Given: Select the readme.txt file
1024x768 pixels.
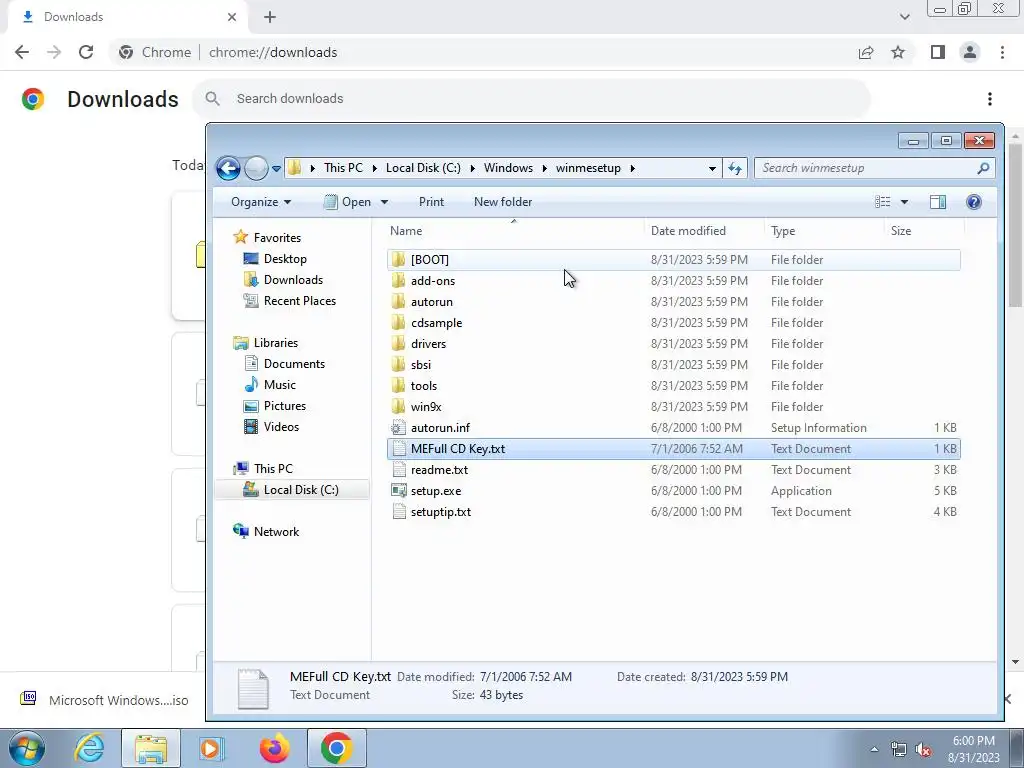Looking at the screenshot, I should pos(673,470).
